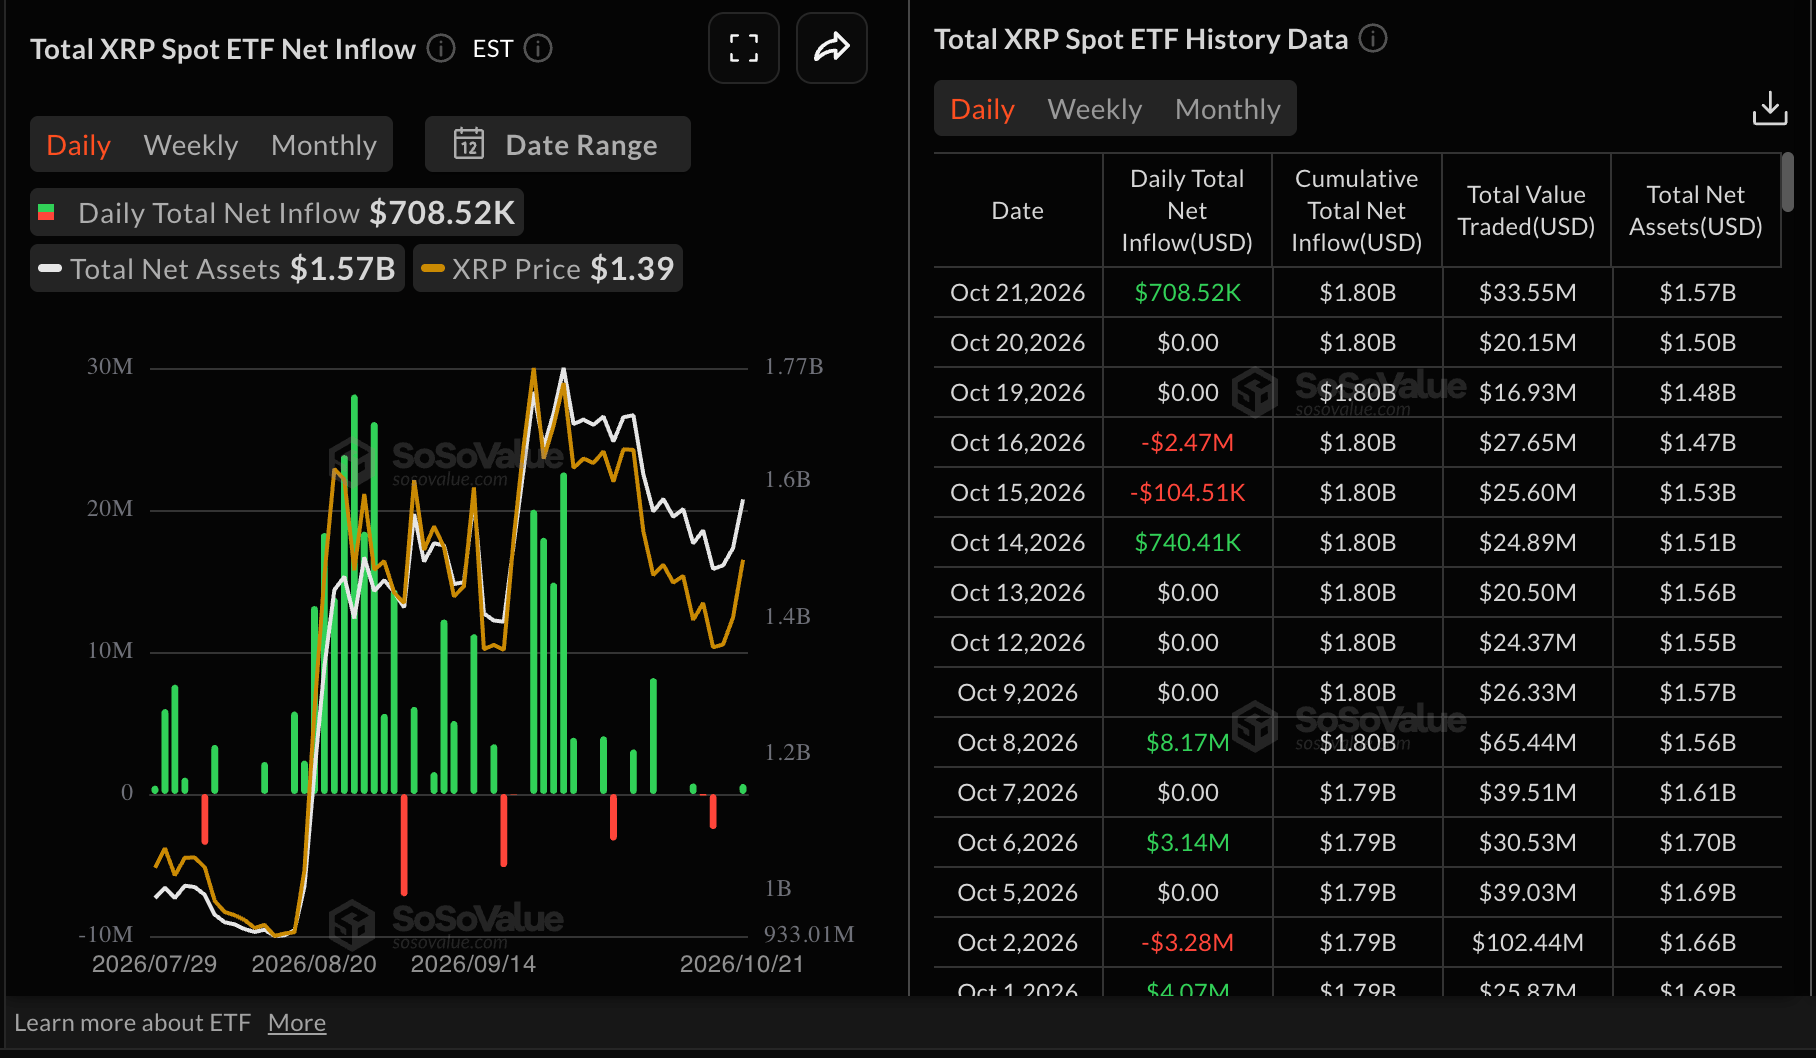Click the Total Value Traded(USD) column header

pyautogui.click(x=1527, y=210)
